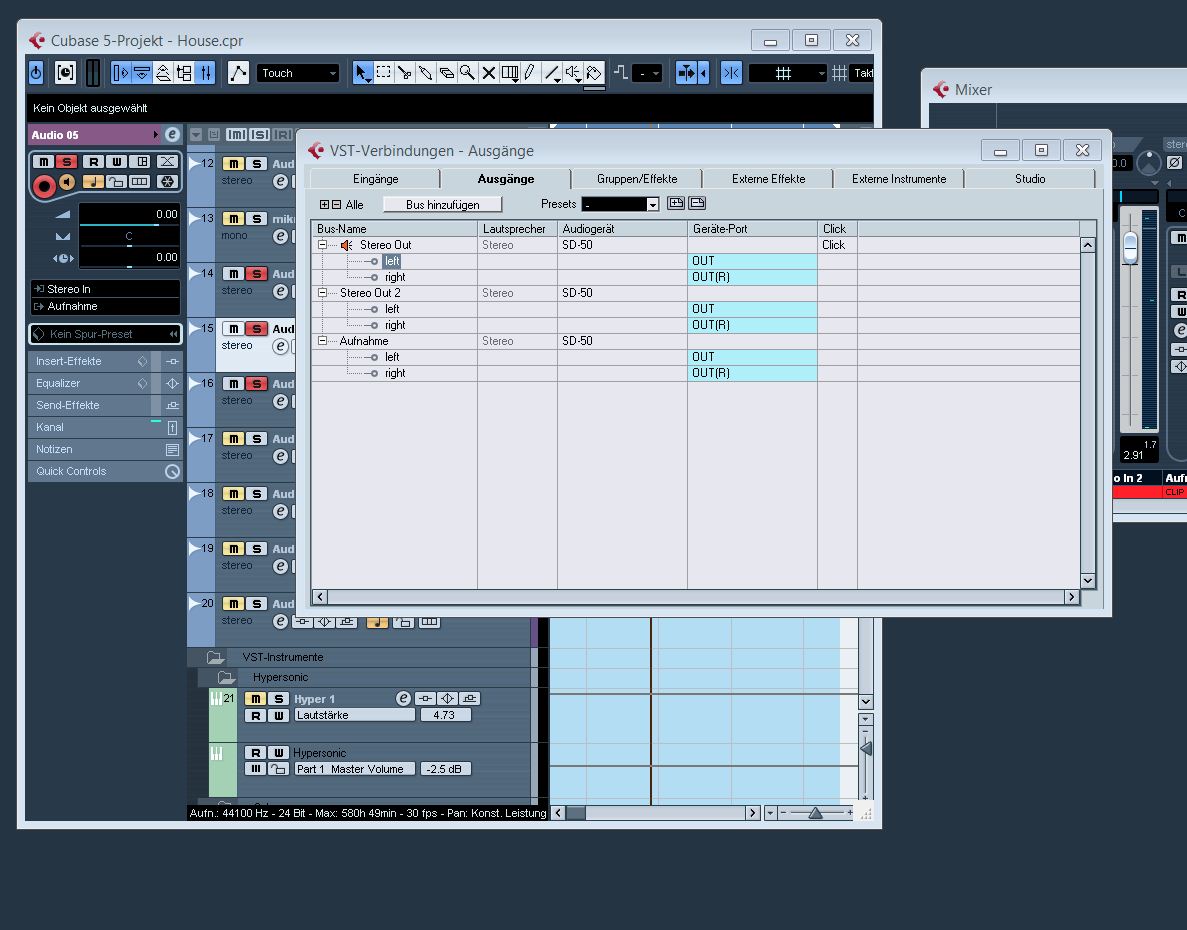Click the horizontal zoom slider in project window
Viewport: 1187px width, 930px height.
816,813
